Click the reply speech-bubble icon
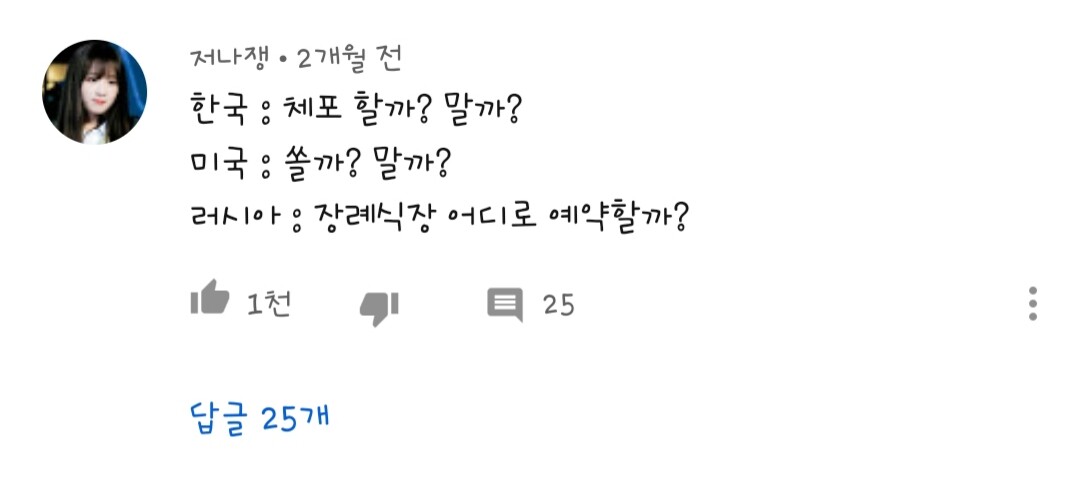 (x=504, y=303)
